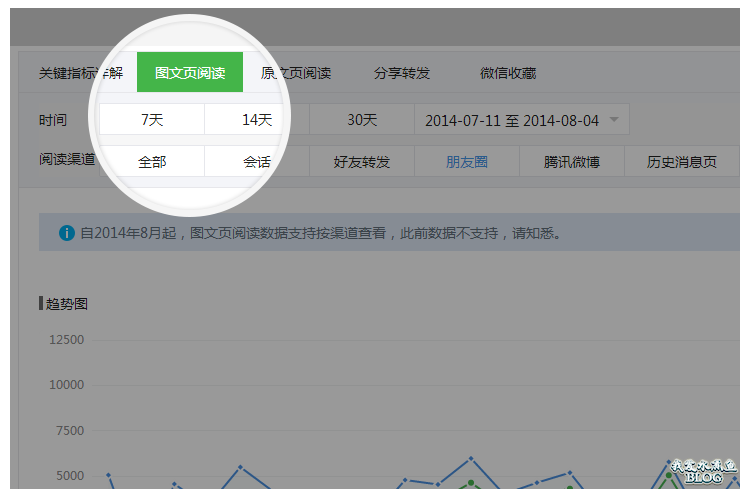Open the 原文页阅读 tab
This screenshot has width=750, height=497.
[296, 73]
